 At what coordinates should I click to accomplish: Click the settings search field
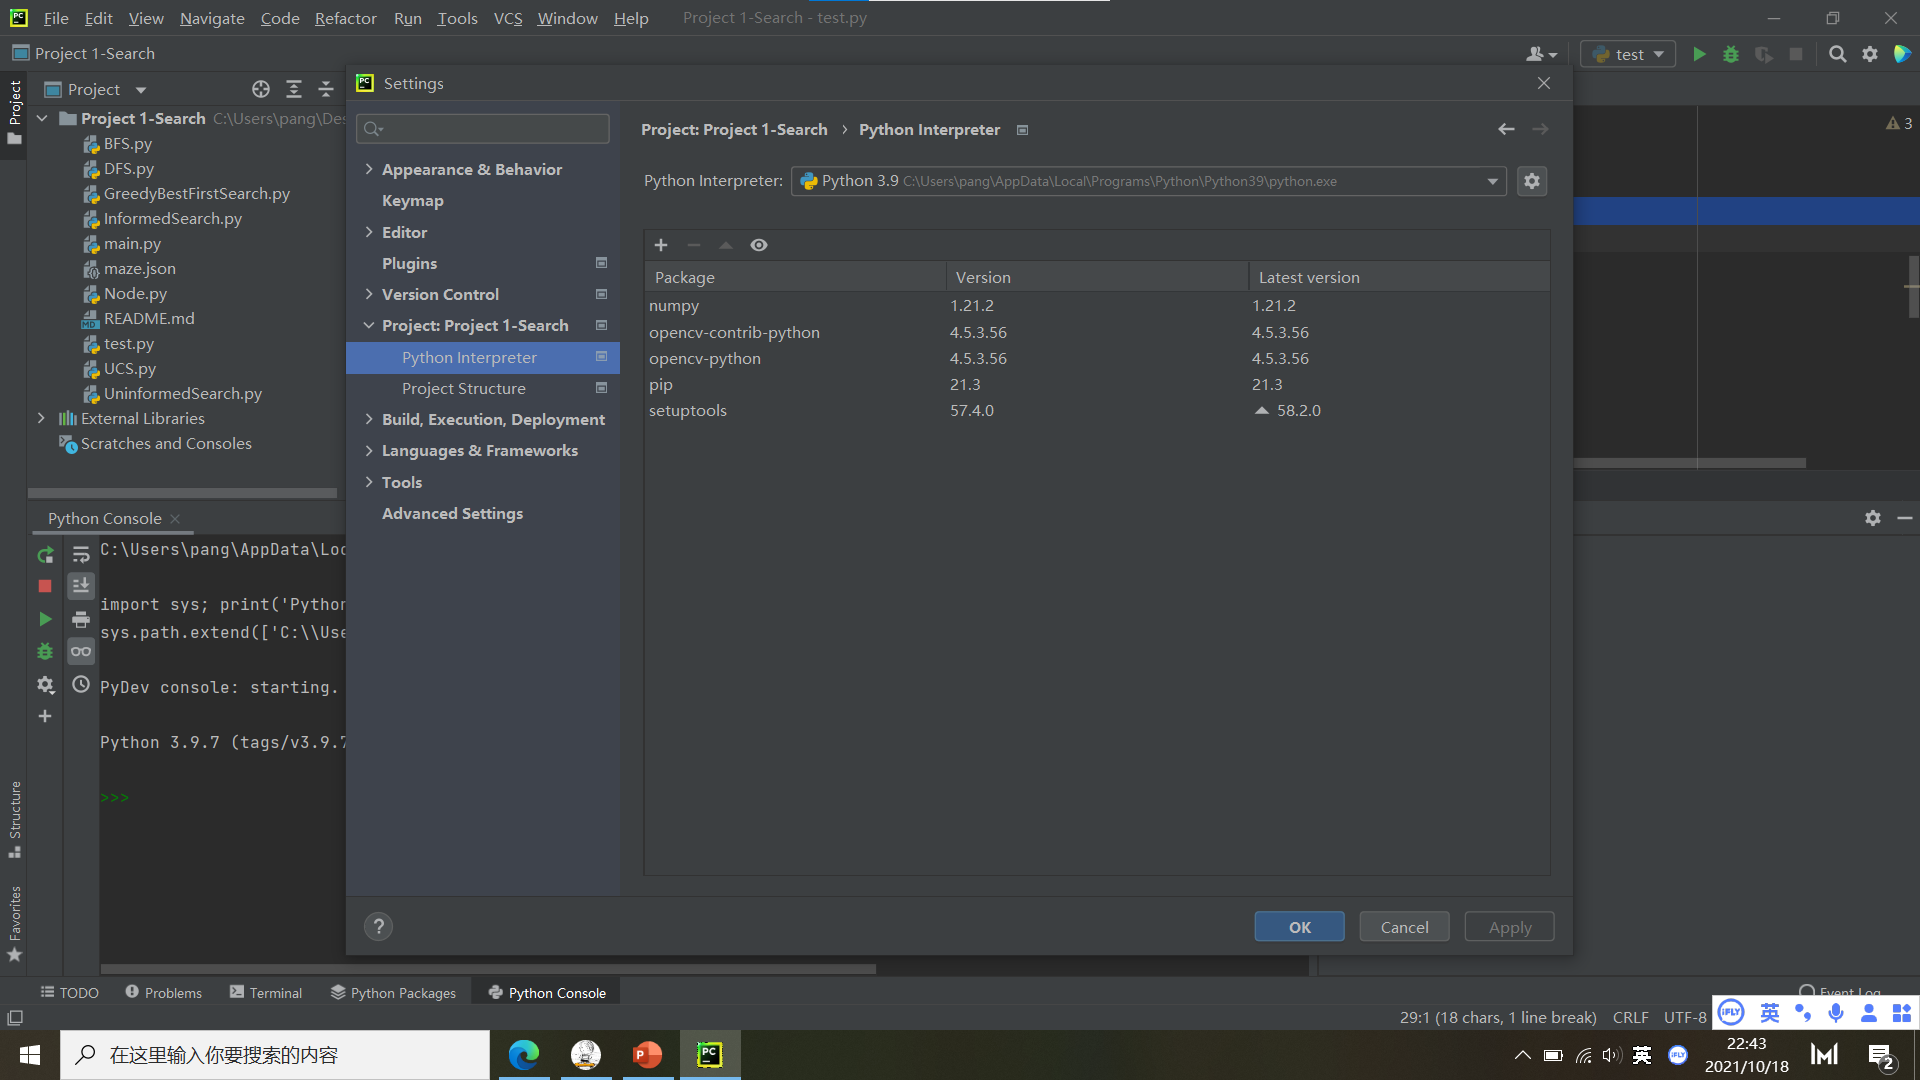click(484, 128)
